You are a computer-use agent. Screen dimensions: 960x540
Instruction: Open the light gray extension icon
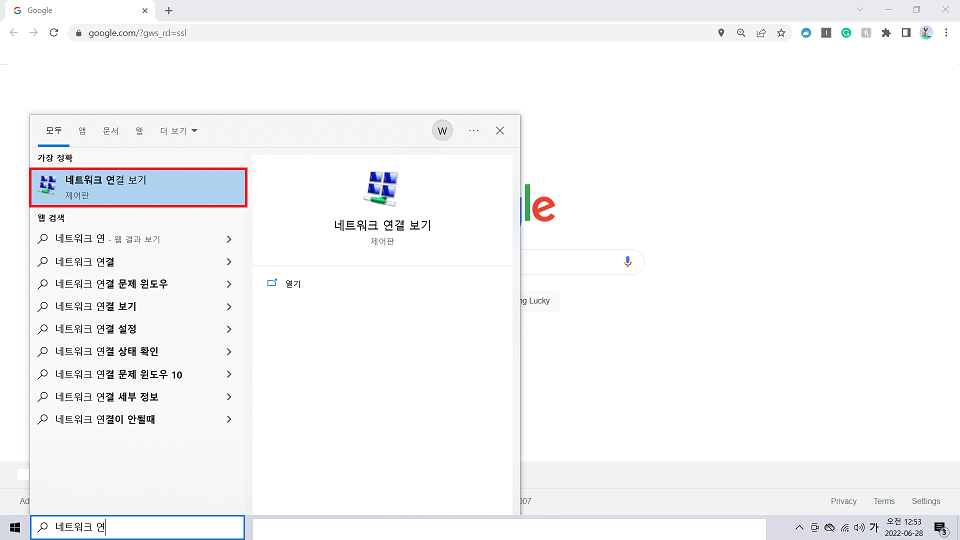pos(866,33)
